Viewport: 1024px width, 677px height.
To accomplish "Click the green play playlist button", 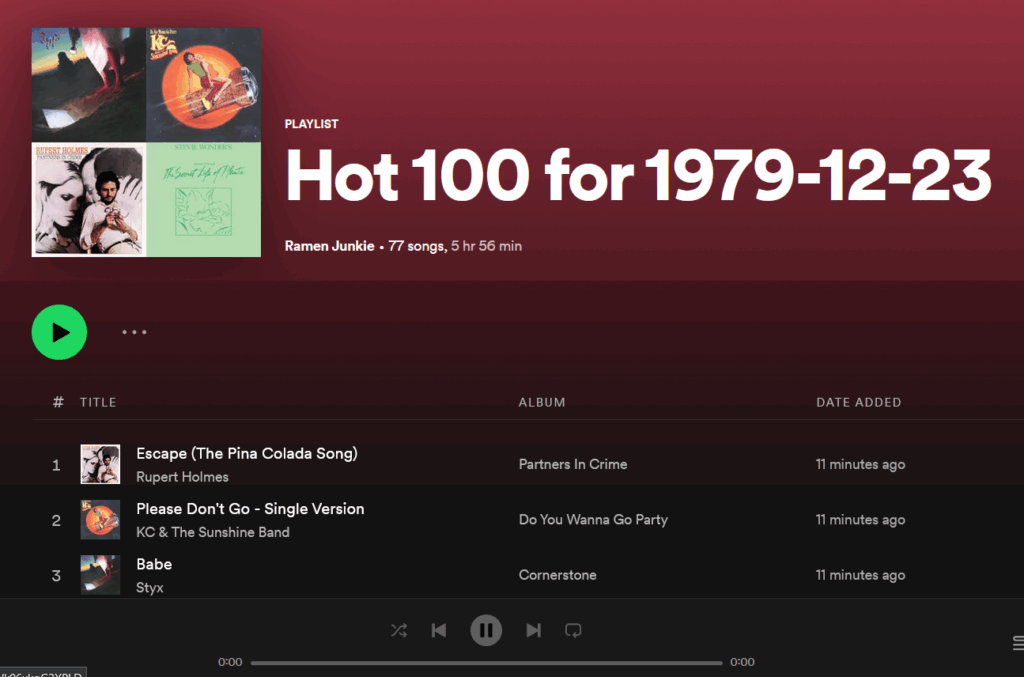I will click(59, 332).
